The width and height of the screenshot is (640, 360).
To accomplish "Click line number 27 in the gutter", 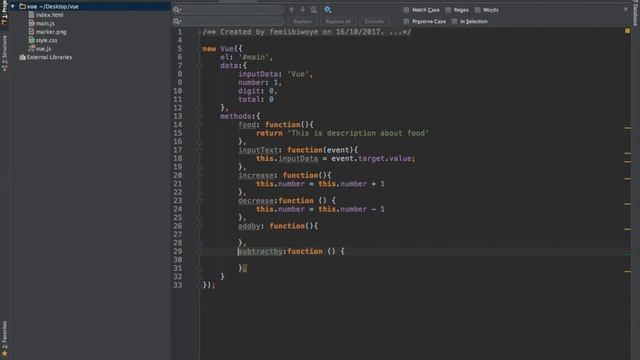I will 178,235.
